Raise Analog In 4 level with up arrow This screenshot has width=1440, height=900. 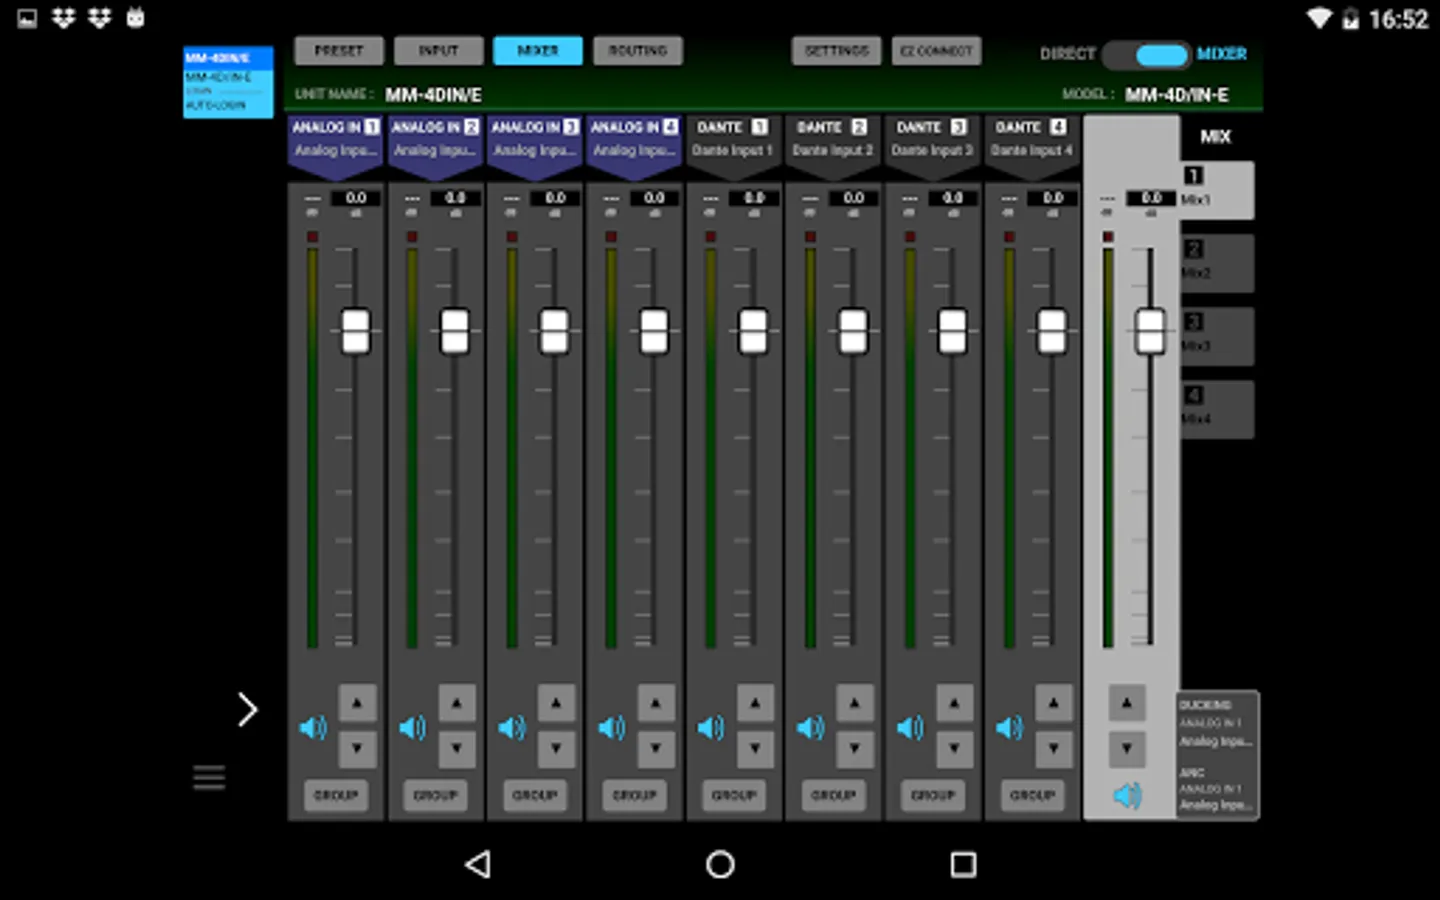(x=655, y=703)
